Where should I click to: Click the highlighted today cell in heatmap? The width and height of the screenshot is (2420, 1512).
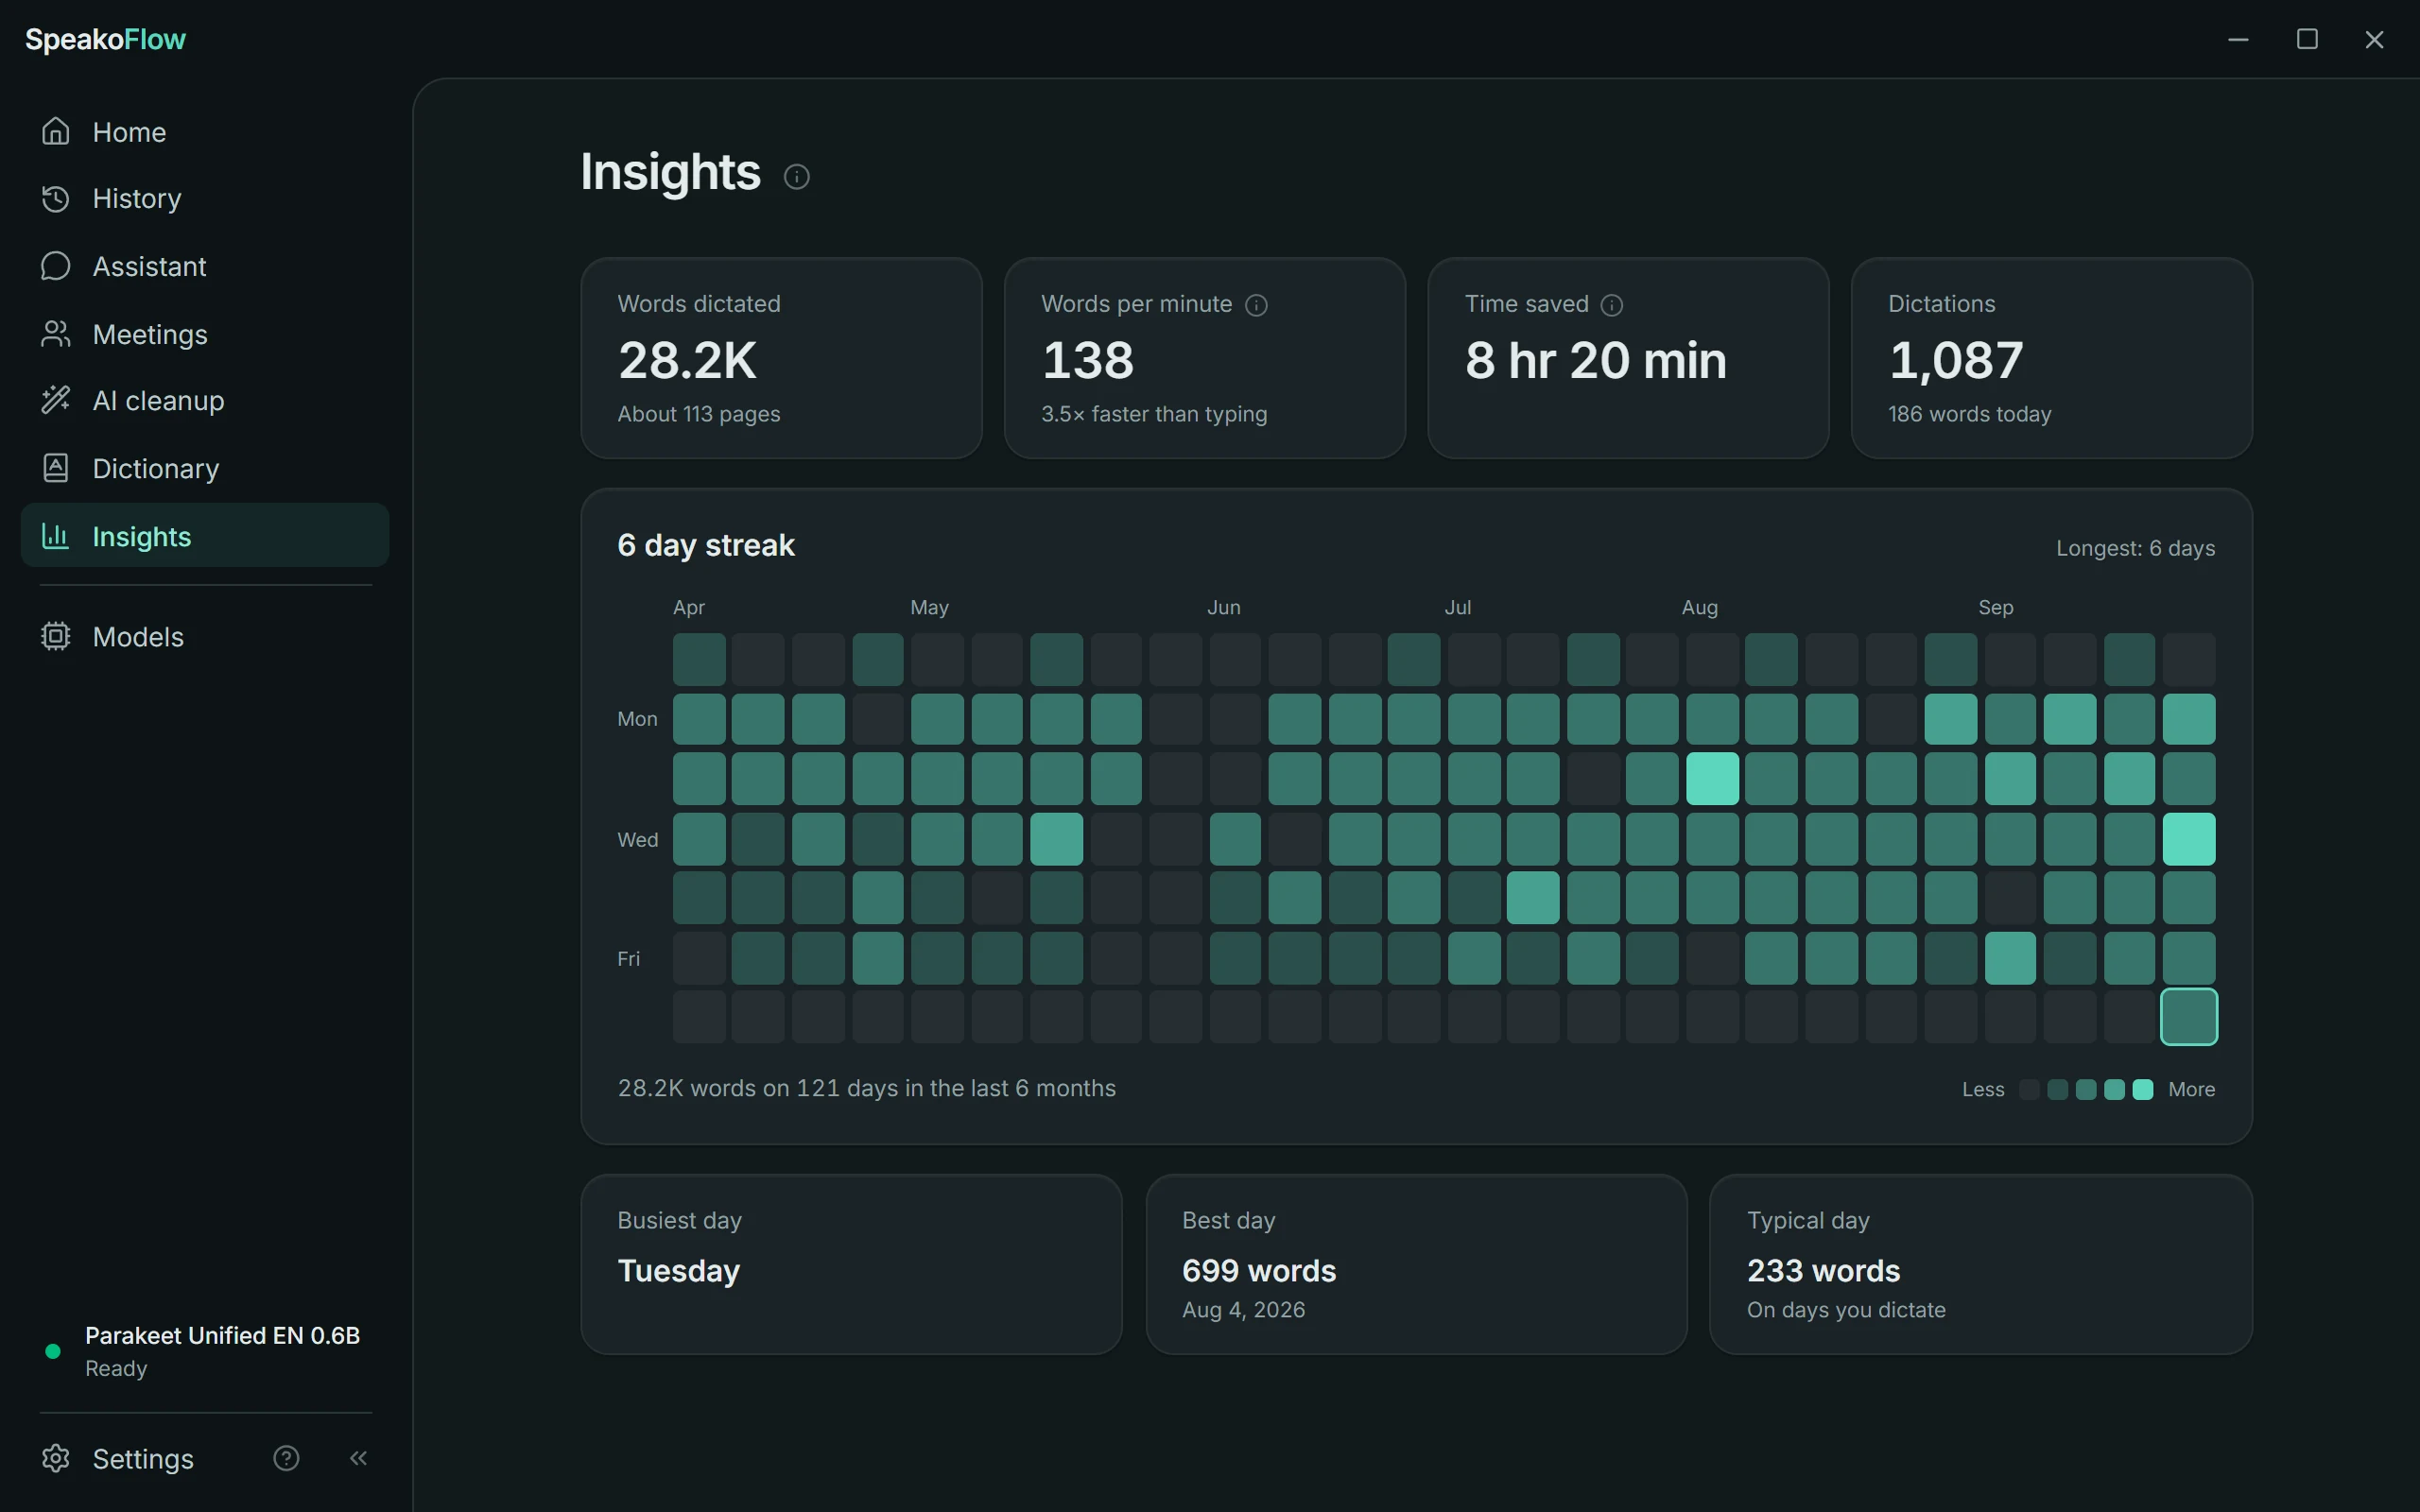2188,1016
